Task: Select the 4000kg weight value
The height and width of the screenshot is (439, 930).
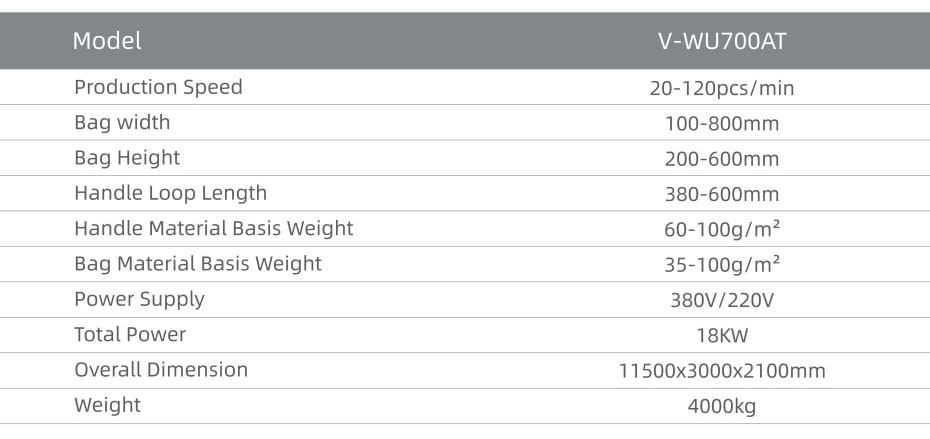Action: [x=722, y=407]
